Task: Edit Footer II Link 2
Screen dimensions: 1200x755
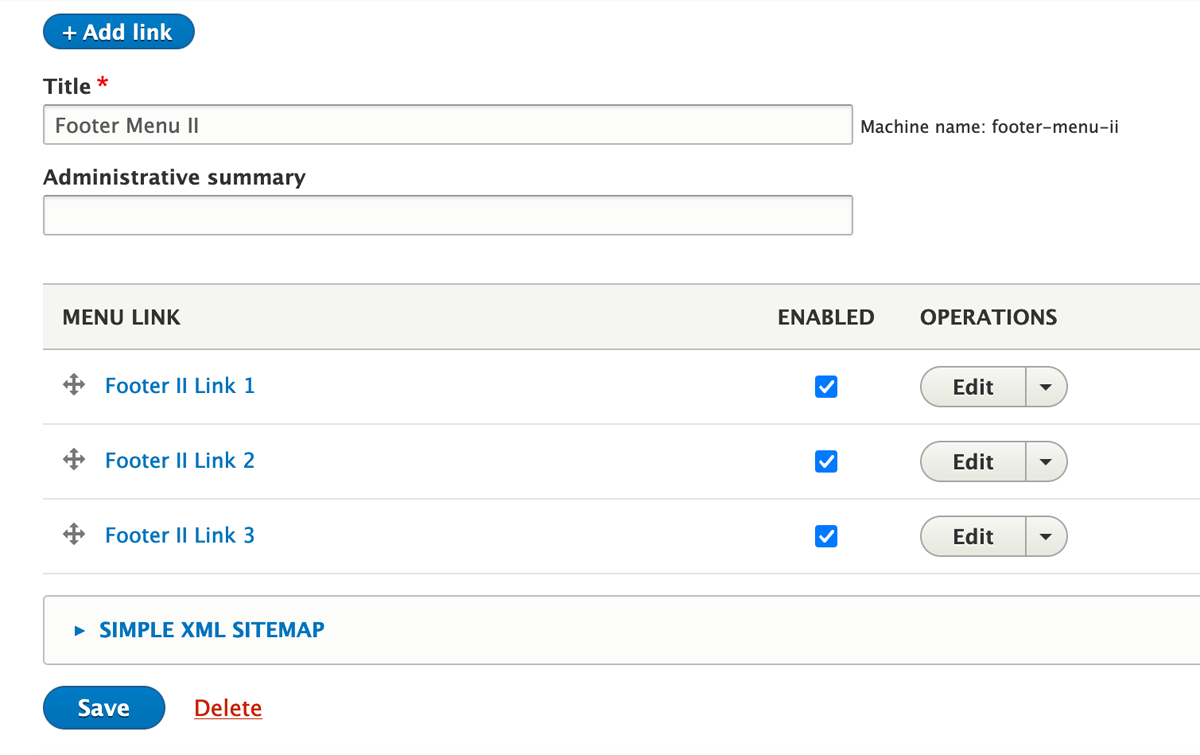Action: [x=973, y=462]
